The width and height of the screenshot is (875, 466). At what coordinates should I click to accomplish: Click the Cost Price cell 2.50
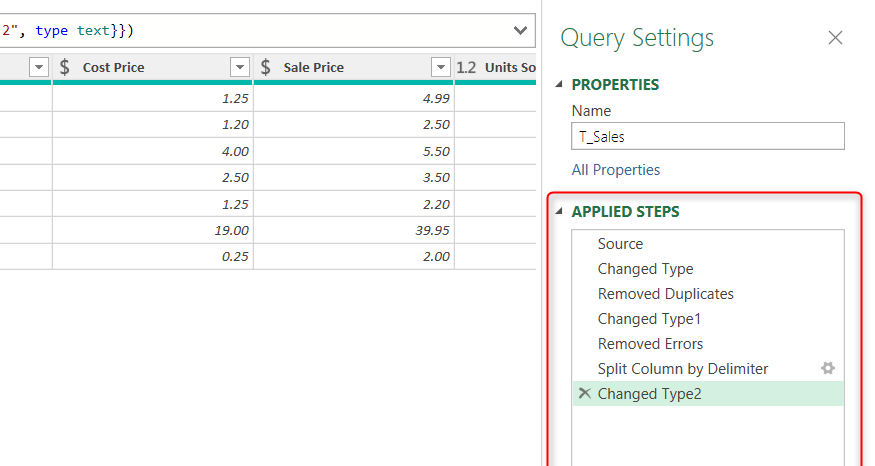pyautogui.click(x=153, y=177)
